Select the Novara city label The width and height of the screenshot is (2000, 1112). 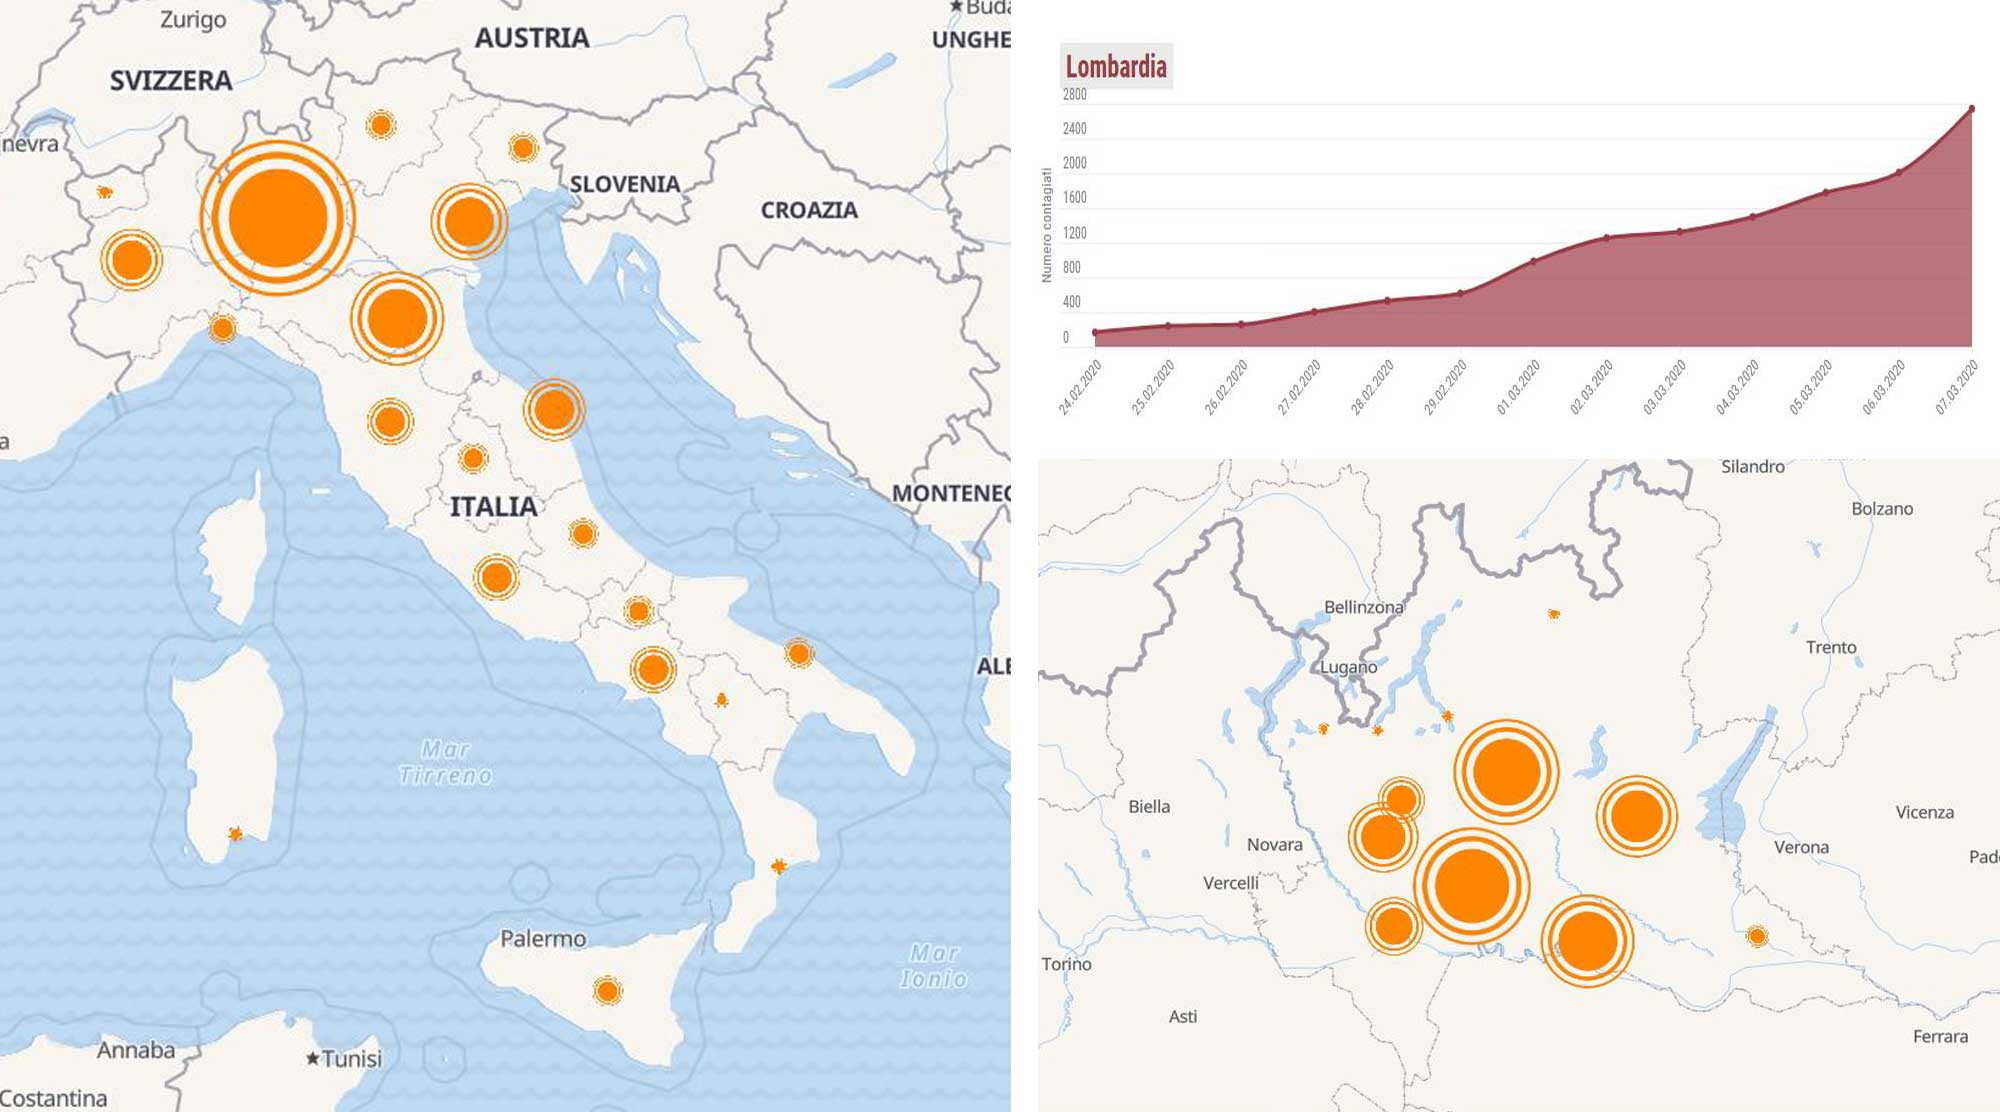click(1274, 844)
